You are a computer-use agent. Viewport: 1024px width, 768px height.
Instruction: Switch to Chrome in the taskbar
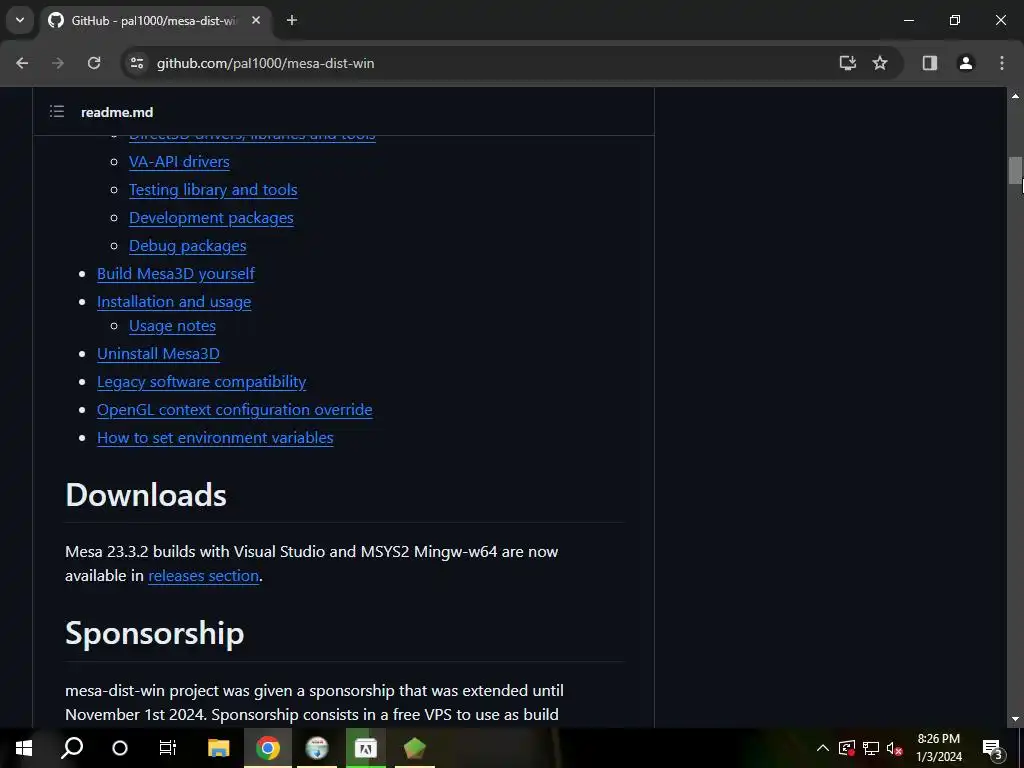tap(268, 748)
